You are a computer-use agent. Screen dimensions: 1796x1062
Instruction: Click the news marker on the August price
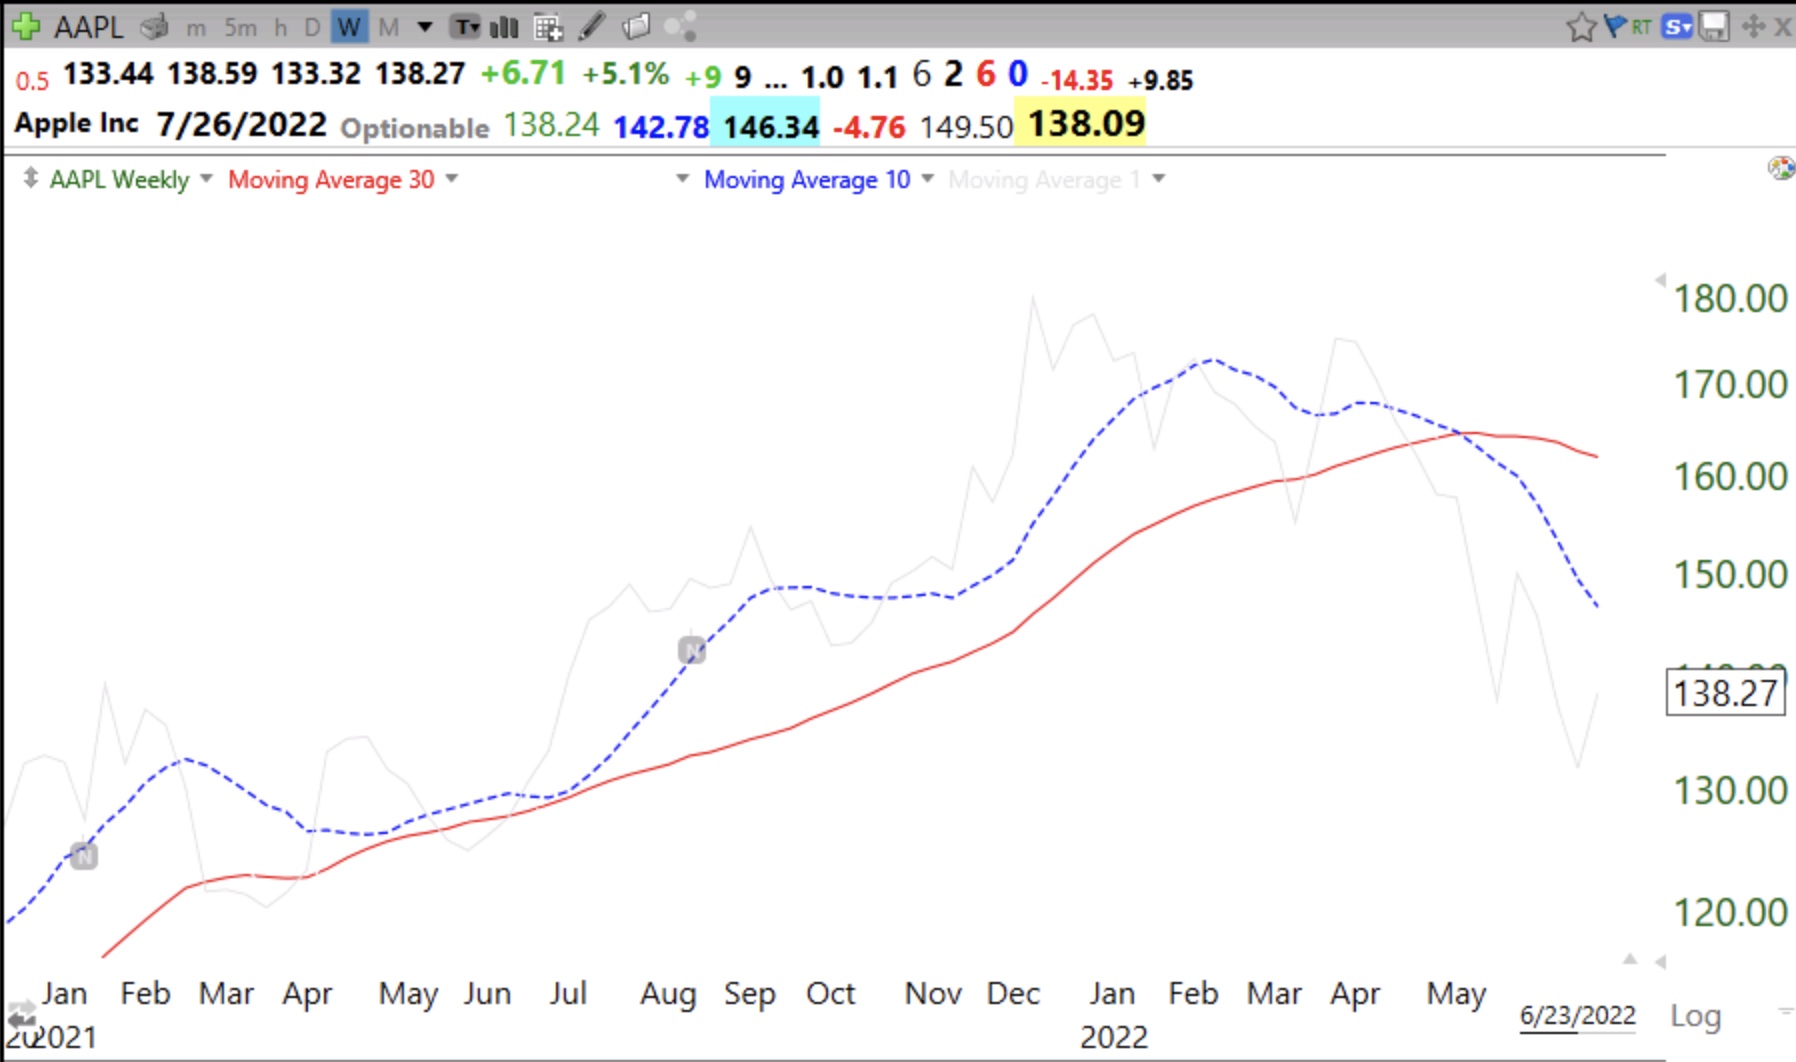point(692,651)
